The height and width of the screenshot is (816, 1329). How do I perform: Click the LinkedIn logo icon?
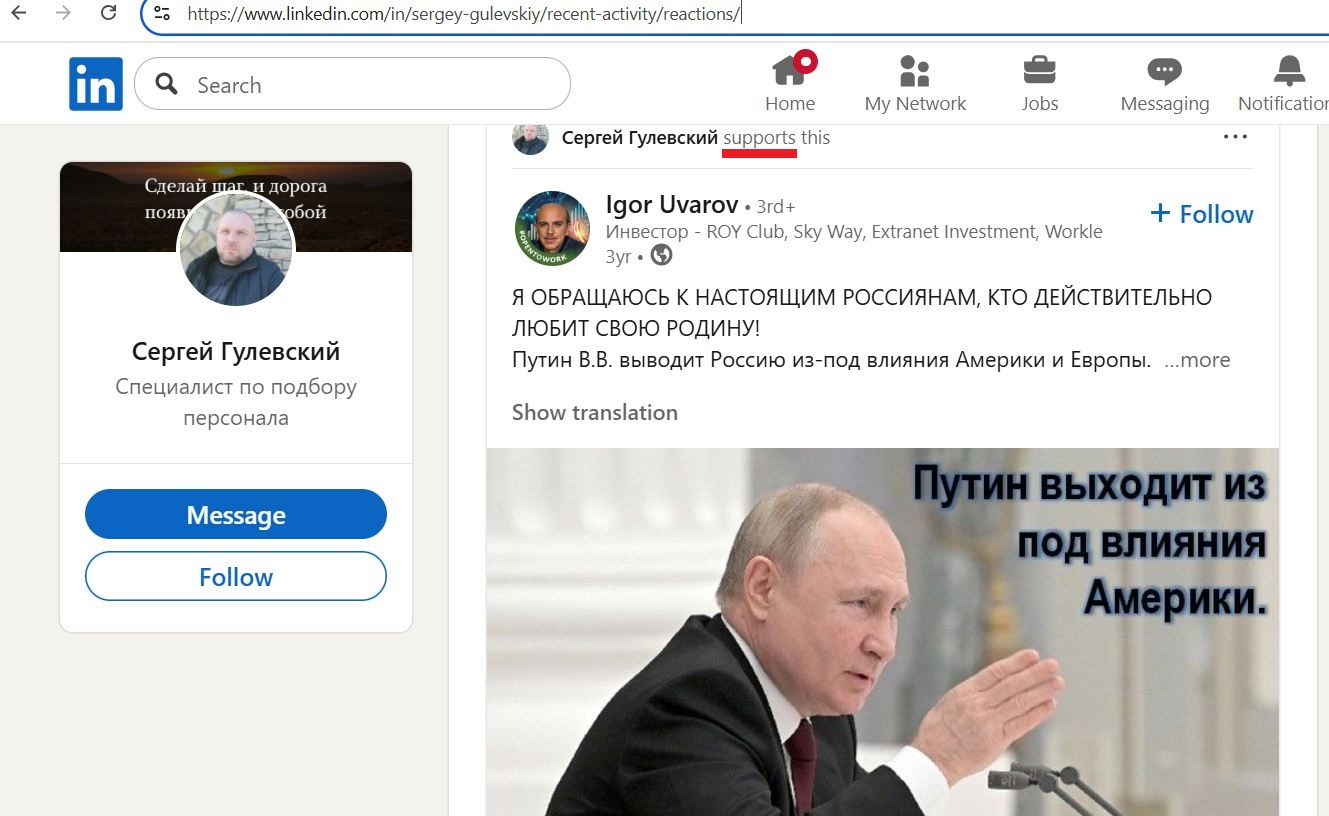coord(96,84)
